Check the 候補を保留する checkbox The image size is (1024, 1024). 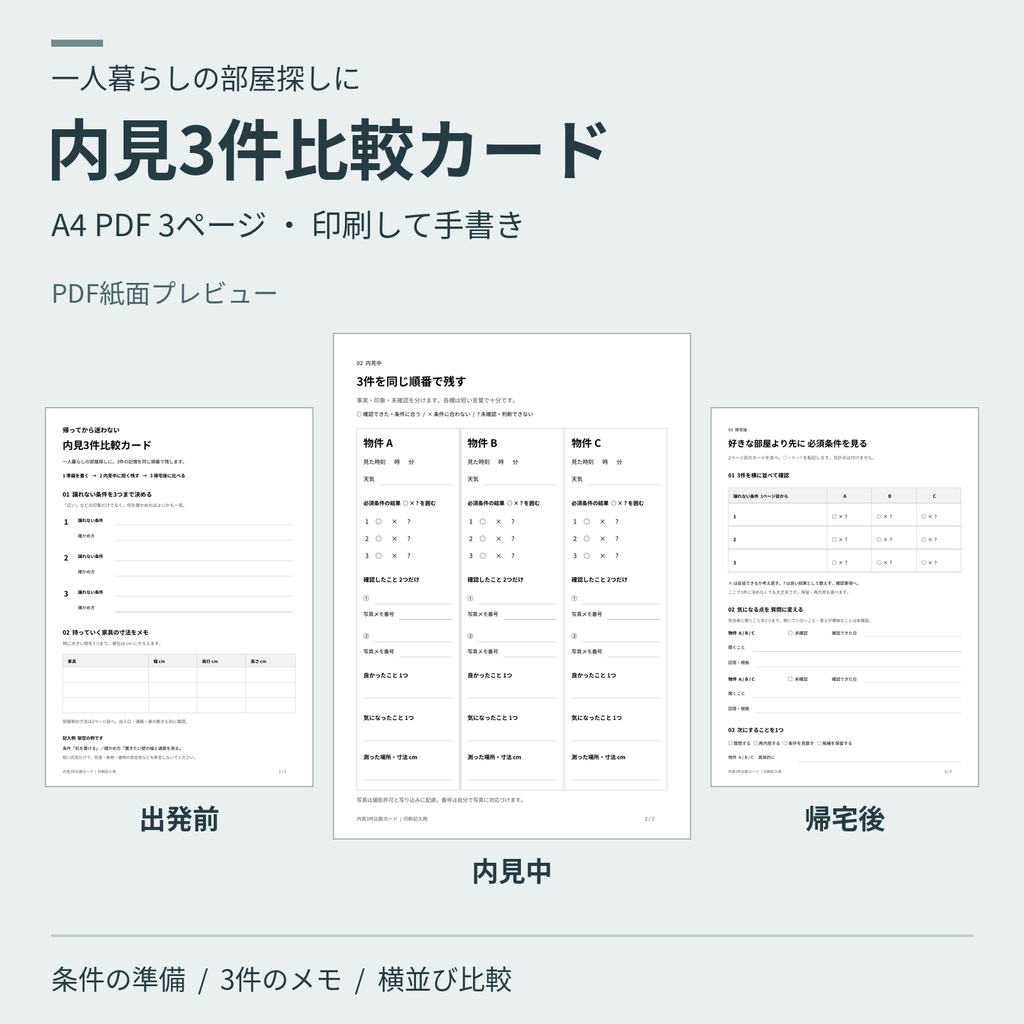click(820, 743)
